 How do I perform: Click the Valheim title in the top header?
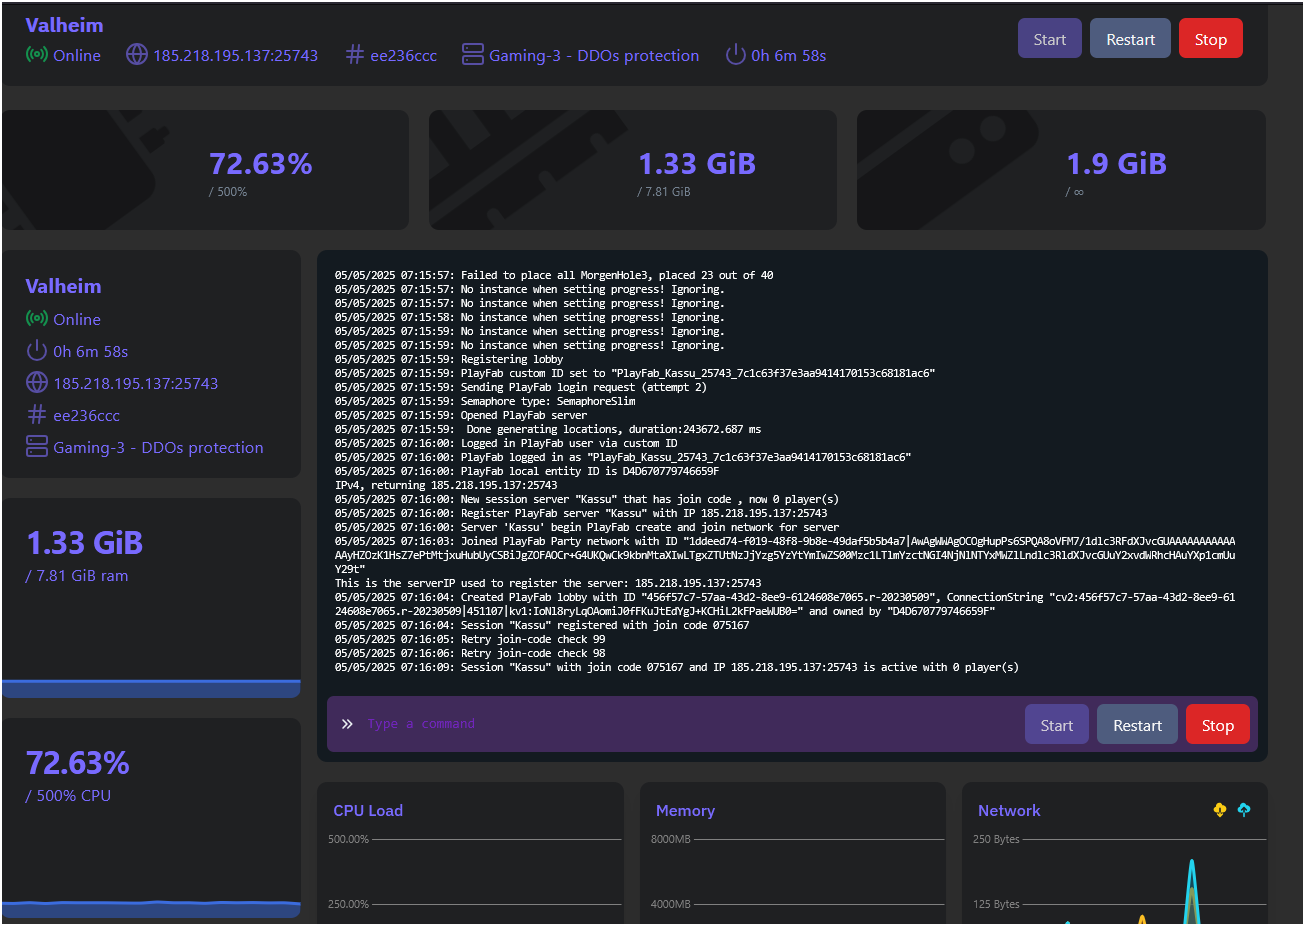tap(64, 25)
